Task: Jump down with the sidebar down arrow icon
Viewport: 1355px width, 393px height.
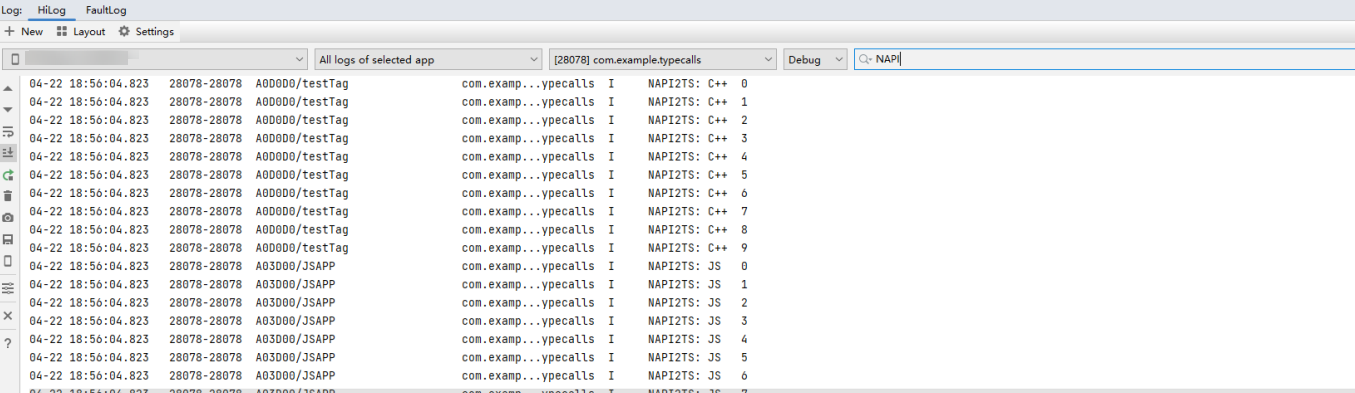Action: [8, 109]
